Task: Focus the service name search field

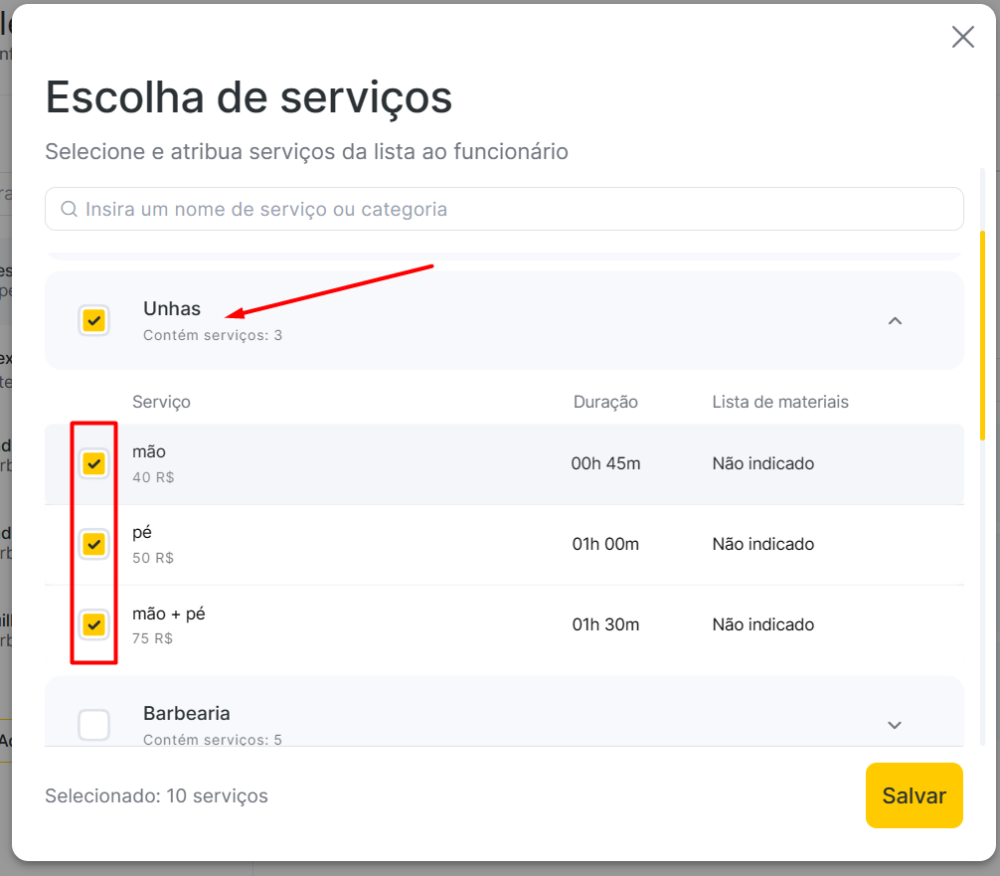Action: point(504,209)
